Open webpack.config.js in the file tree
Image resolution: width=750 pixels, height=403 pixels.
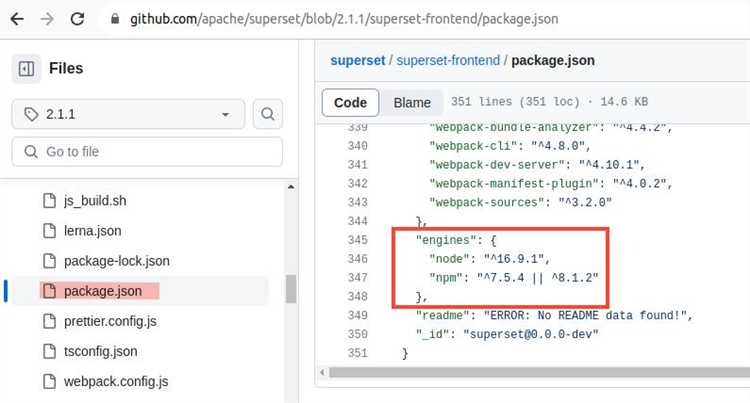tap(116, 381)
